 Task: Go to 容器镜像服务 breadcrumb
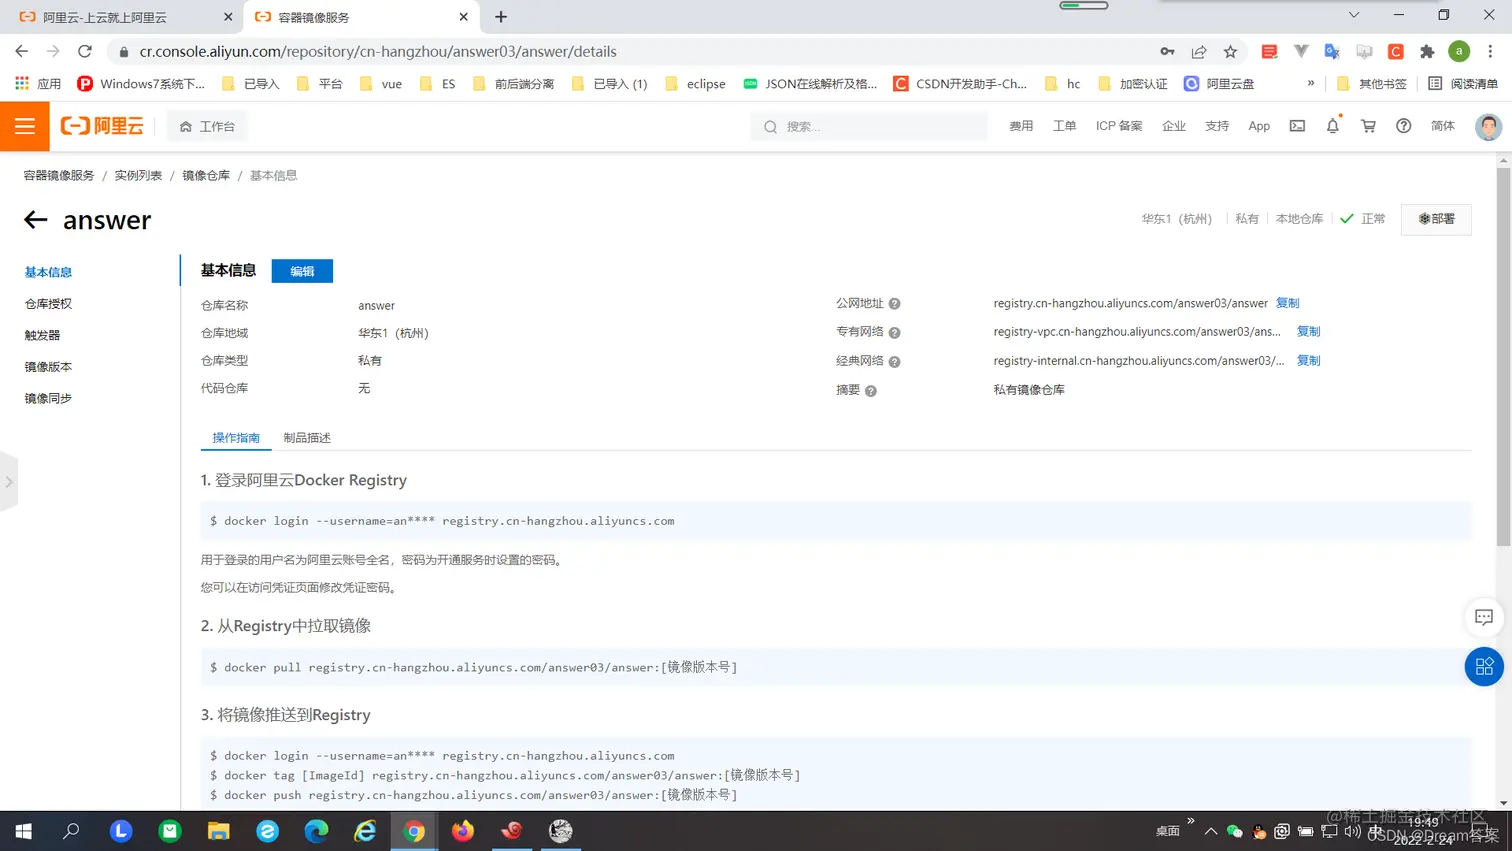[59, 175]
